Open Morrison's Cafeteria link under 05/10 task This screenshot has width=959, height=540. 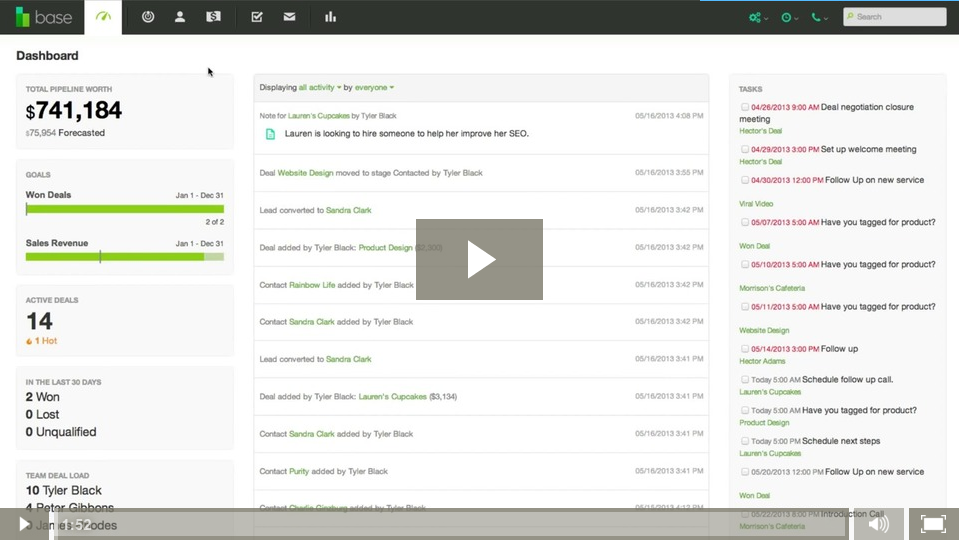click(x=772, y=288)
